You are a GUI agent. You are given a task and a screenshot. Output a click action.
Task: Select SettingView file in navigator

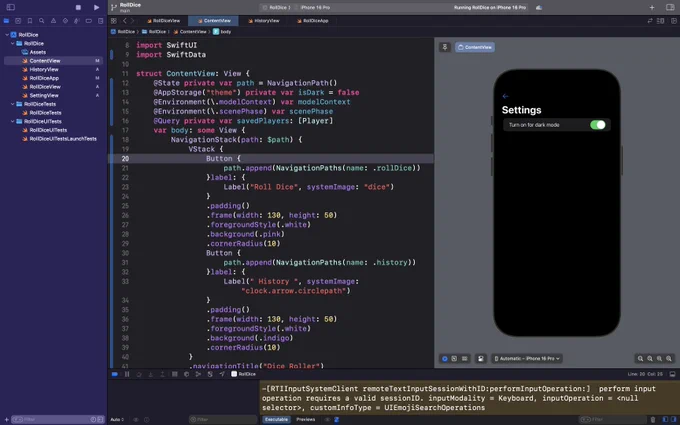coord(44,95)
